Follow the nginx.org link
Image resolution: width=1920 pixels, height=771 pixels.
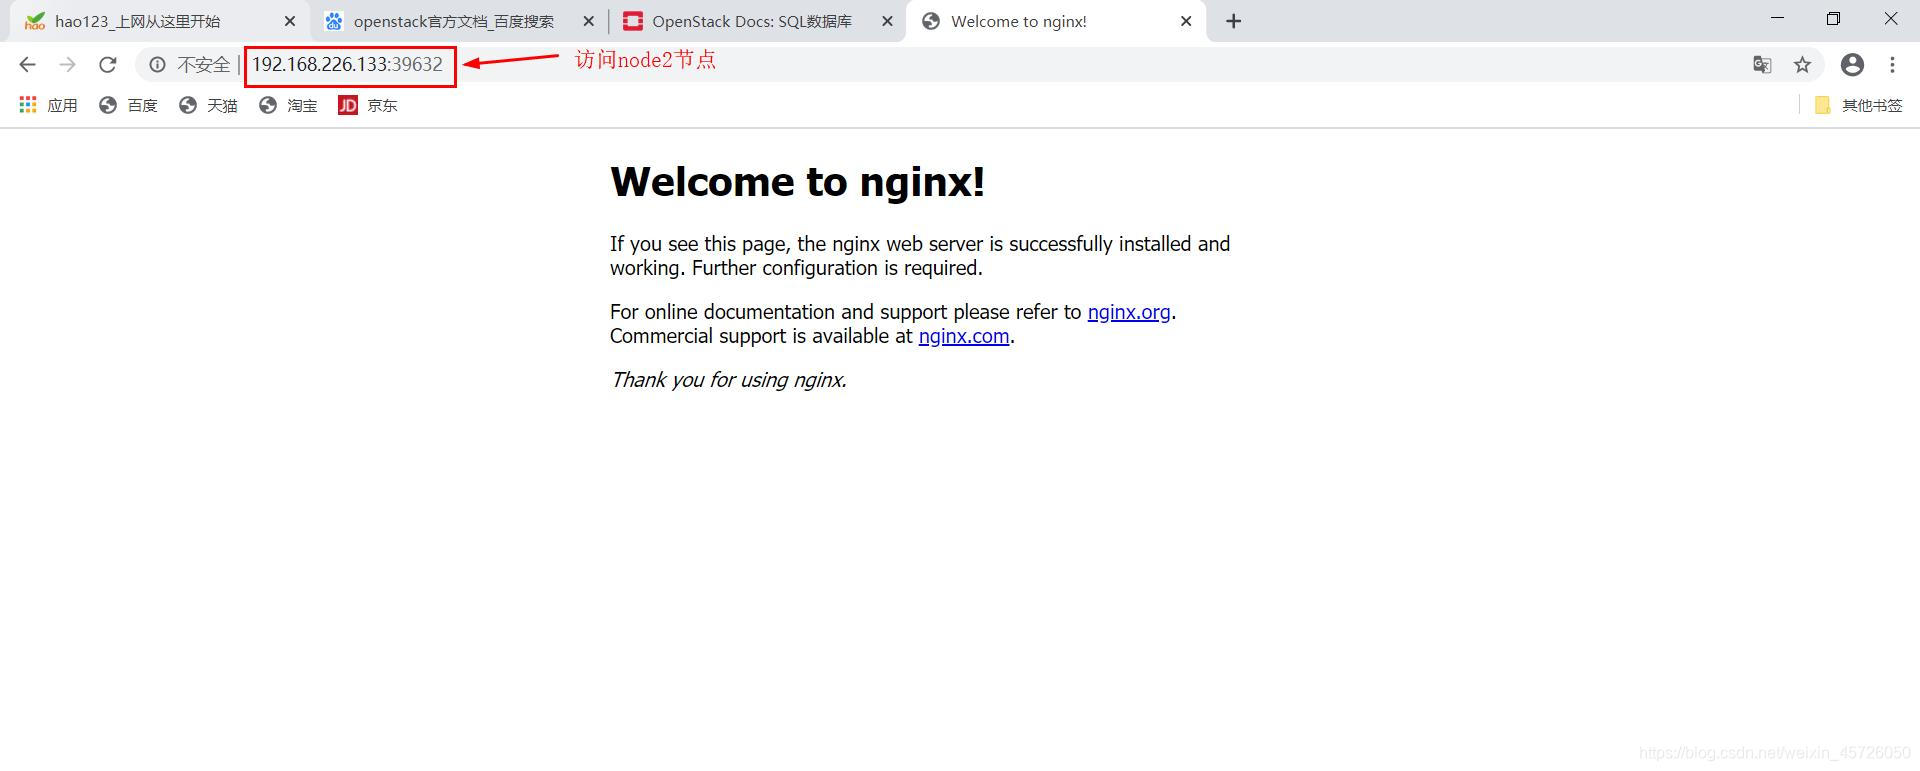click(x=1129, y=312)
